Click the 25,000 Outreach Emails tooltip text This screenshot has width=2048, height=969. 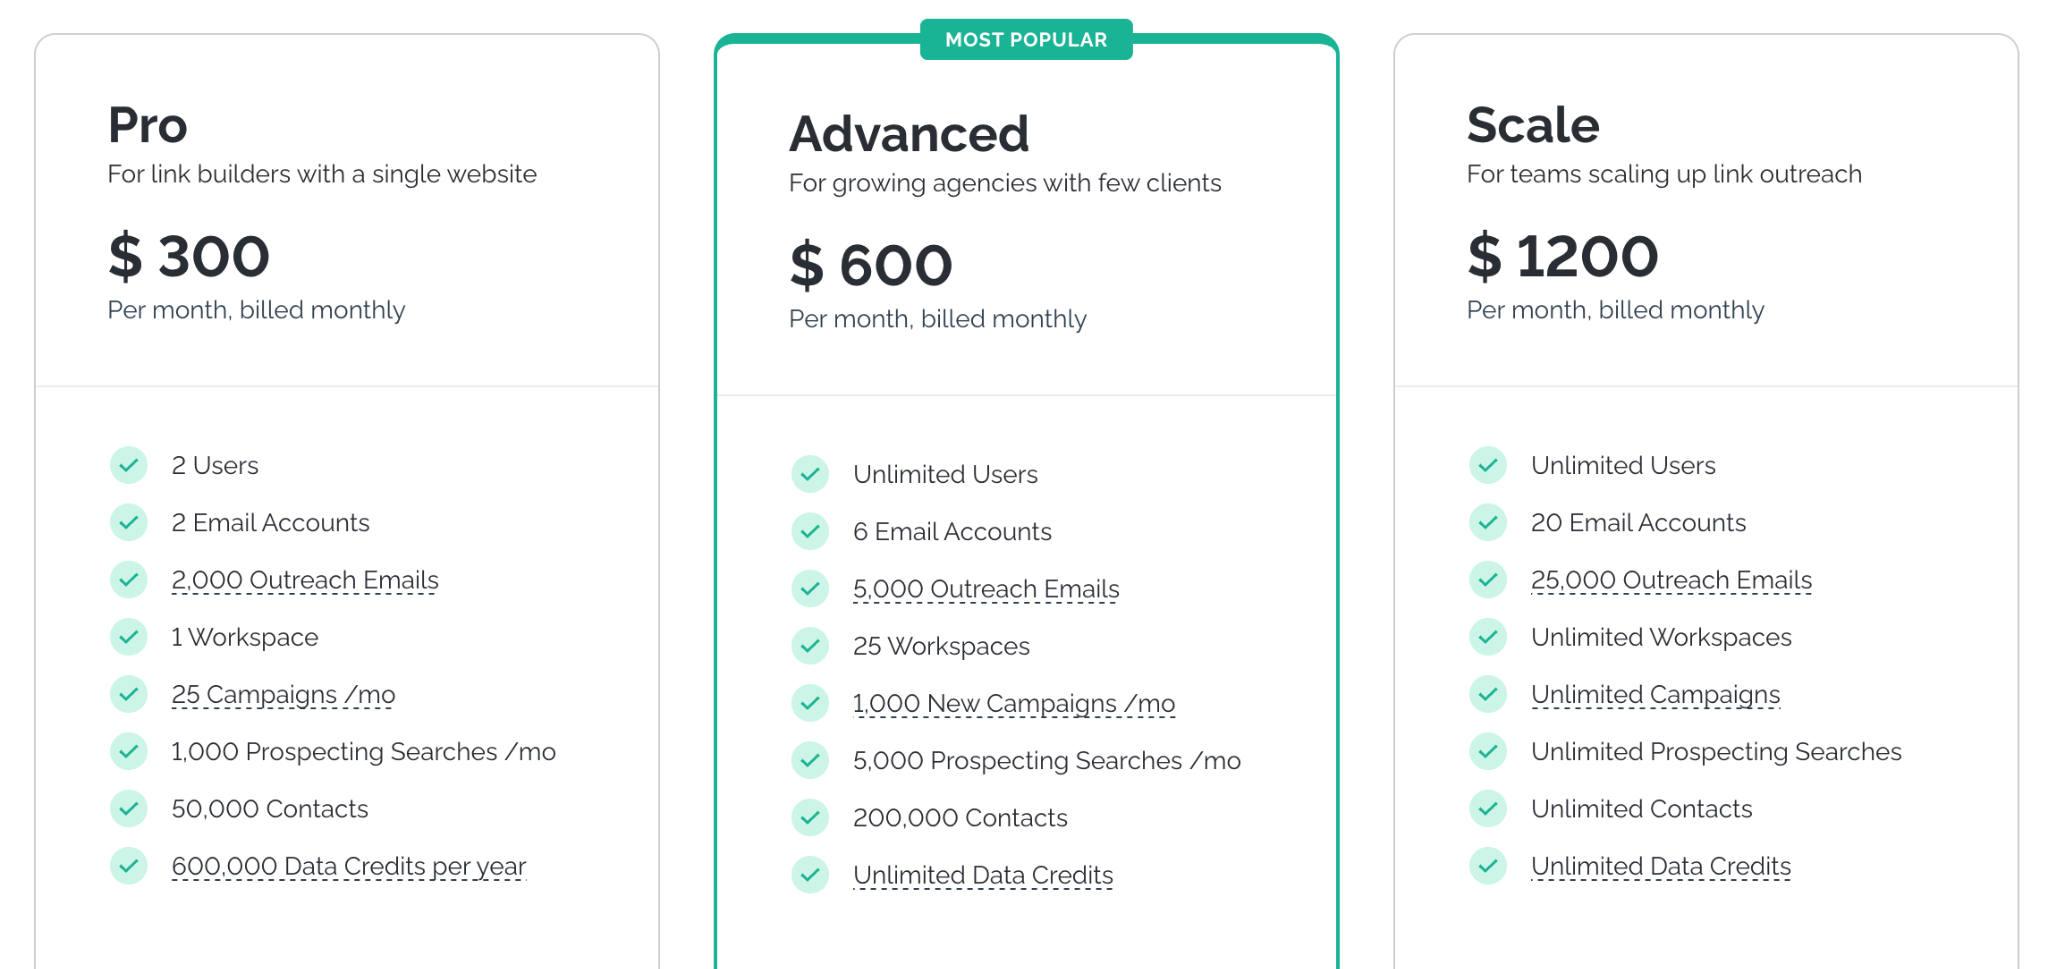click(1671, 580)
